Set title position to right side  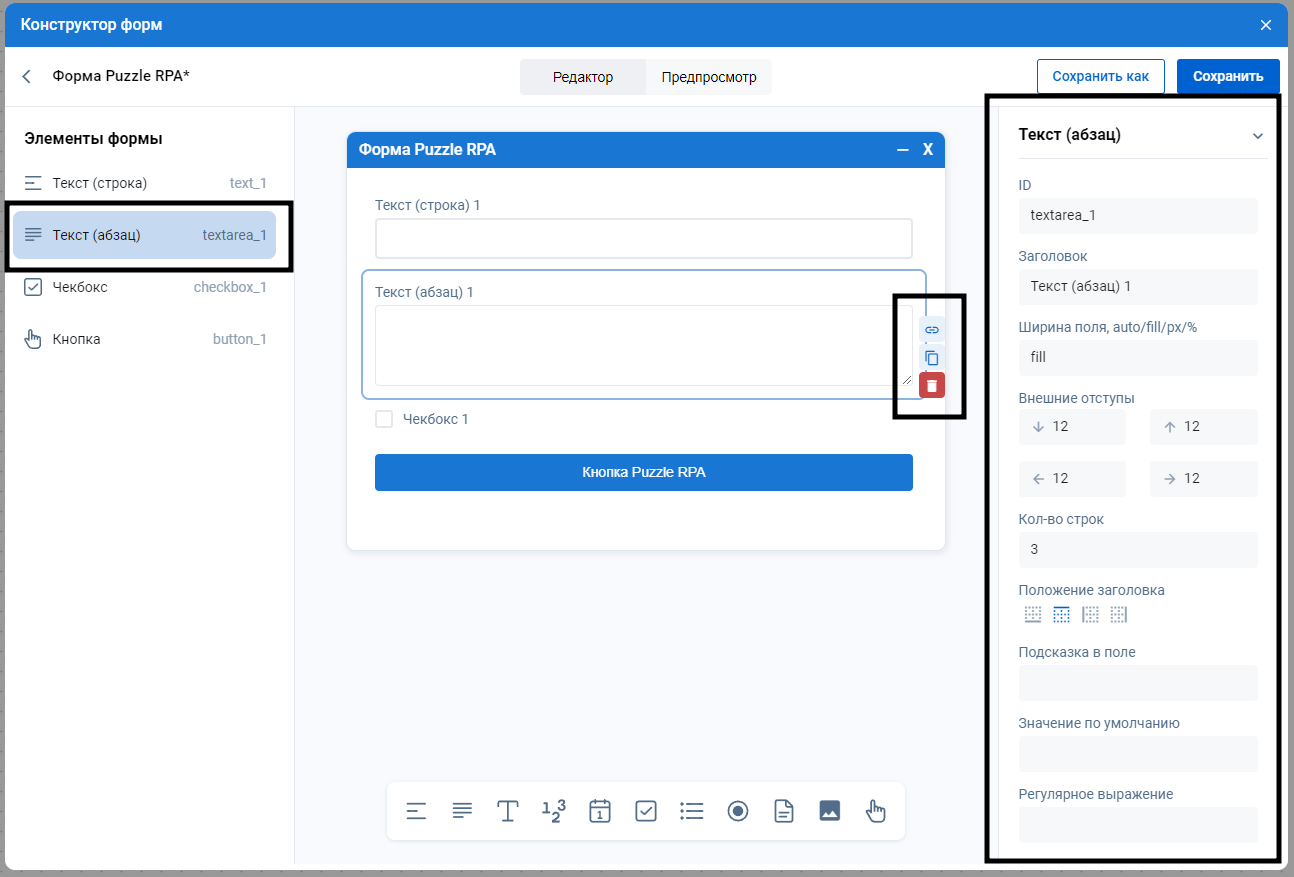pos(1118,615)
